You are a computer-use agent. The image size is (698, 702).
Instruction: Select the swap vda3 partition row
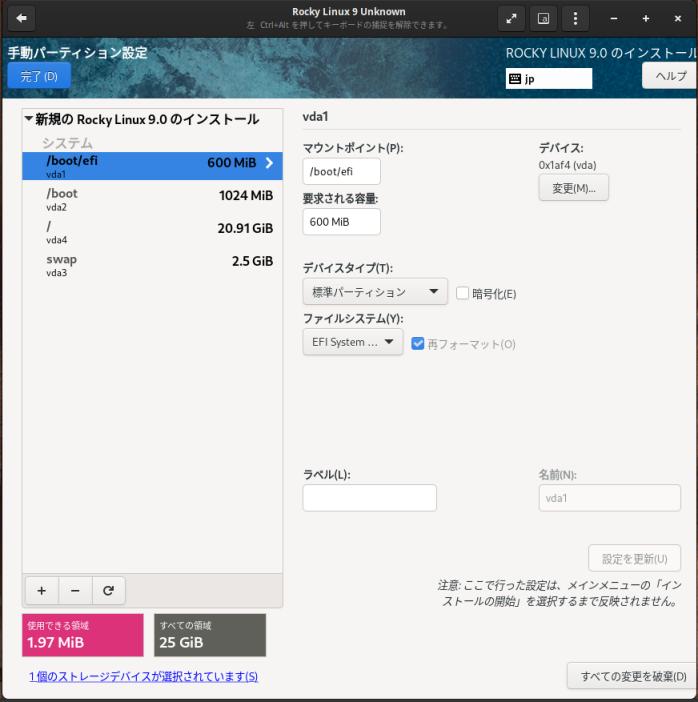152,265
